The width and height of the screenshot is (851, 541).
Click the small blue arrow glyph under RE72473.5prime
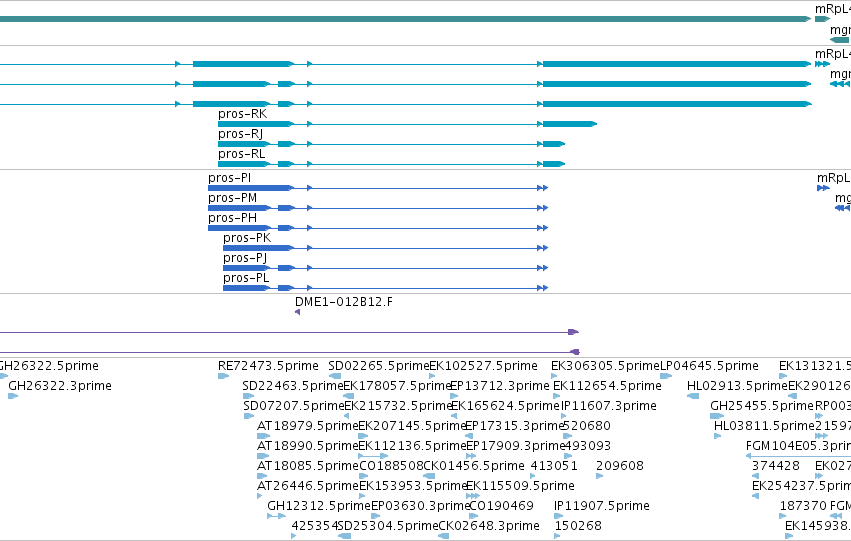coord(223,376)
